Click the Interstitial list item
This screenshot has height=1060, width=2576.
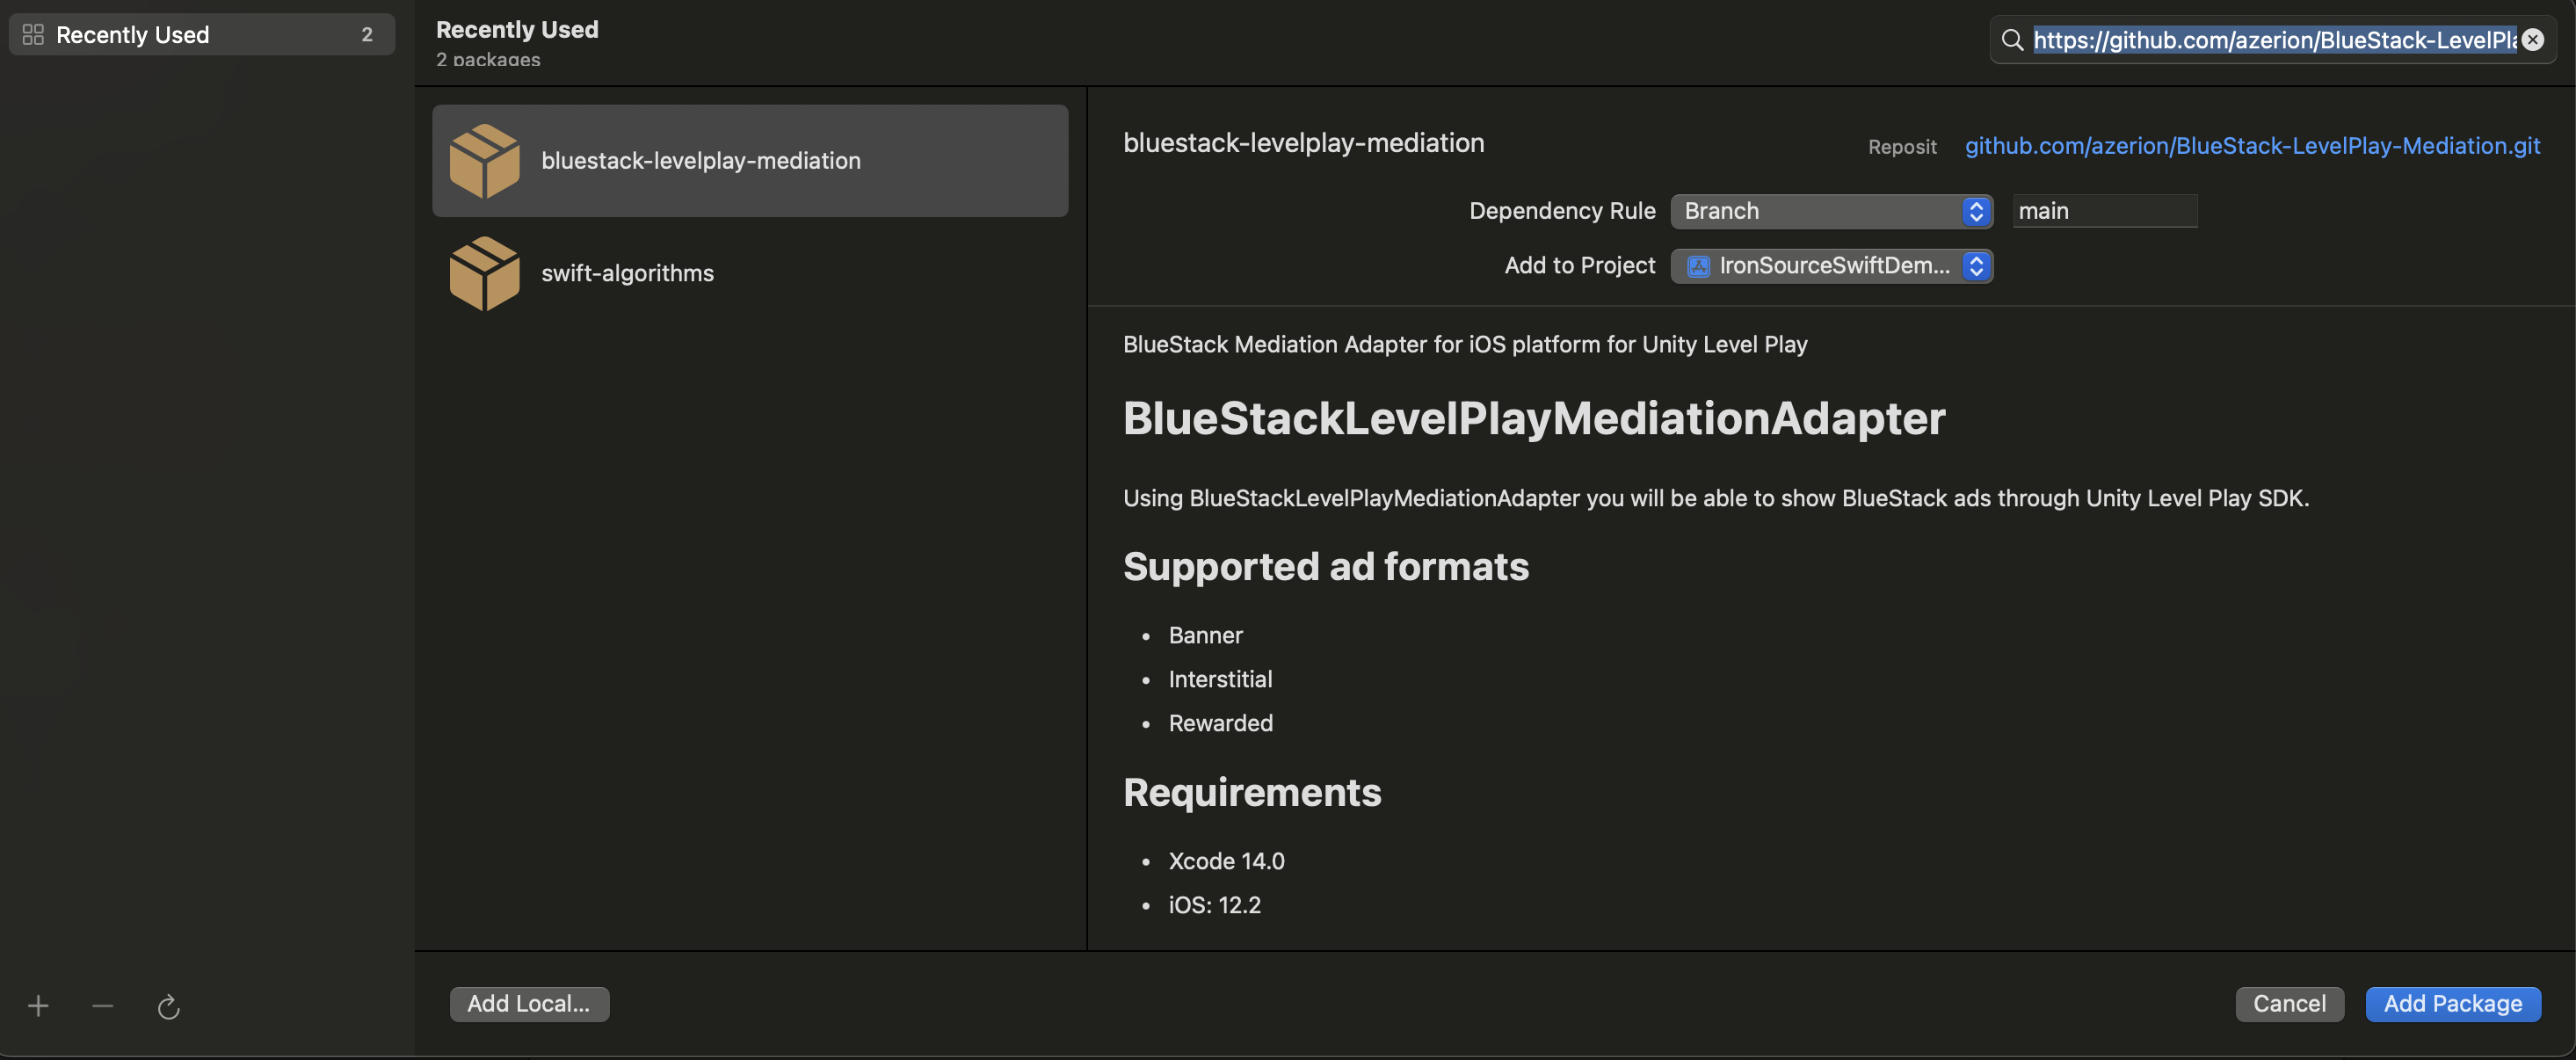click(1220, 679)
